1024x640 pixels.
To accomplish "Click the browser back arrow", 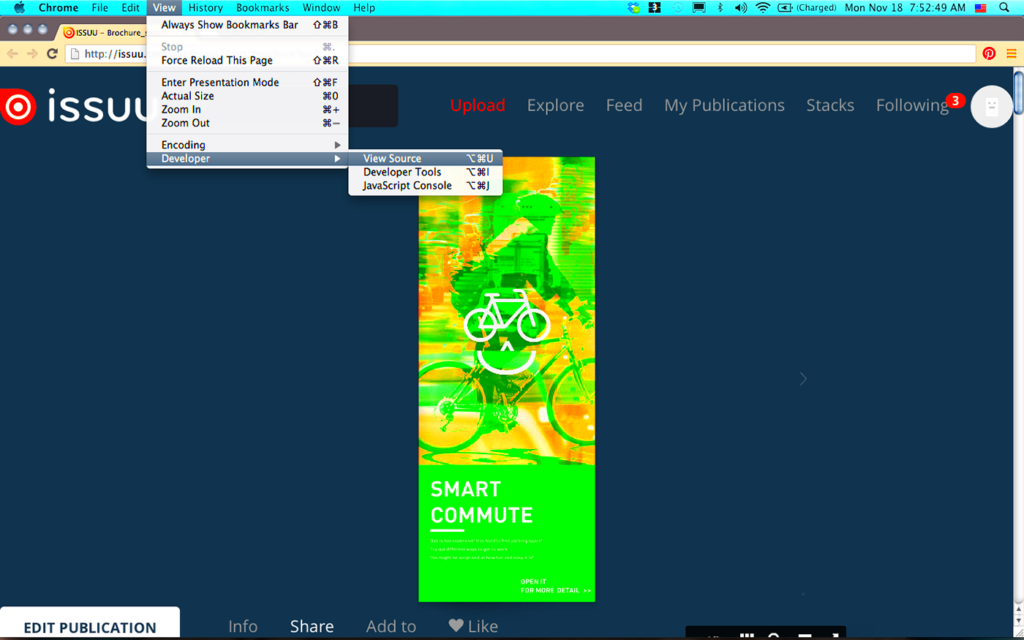I will point(12,54).
